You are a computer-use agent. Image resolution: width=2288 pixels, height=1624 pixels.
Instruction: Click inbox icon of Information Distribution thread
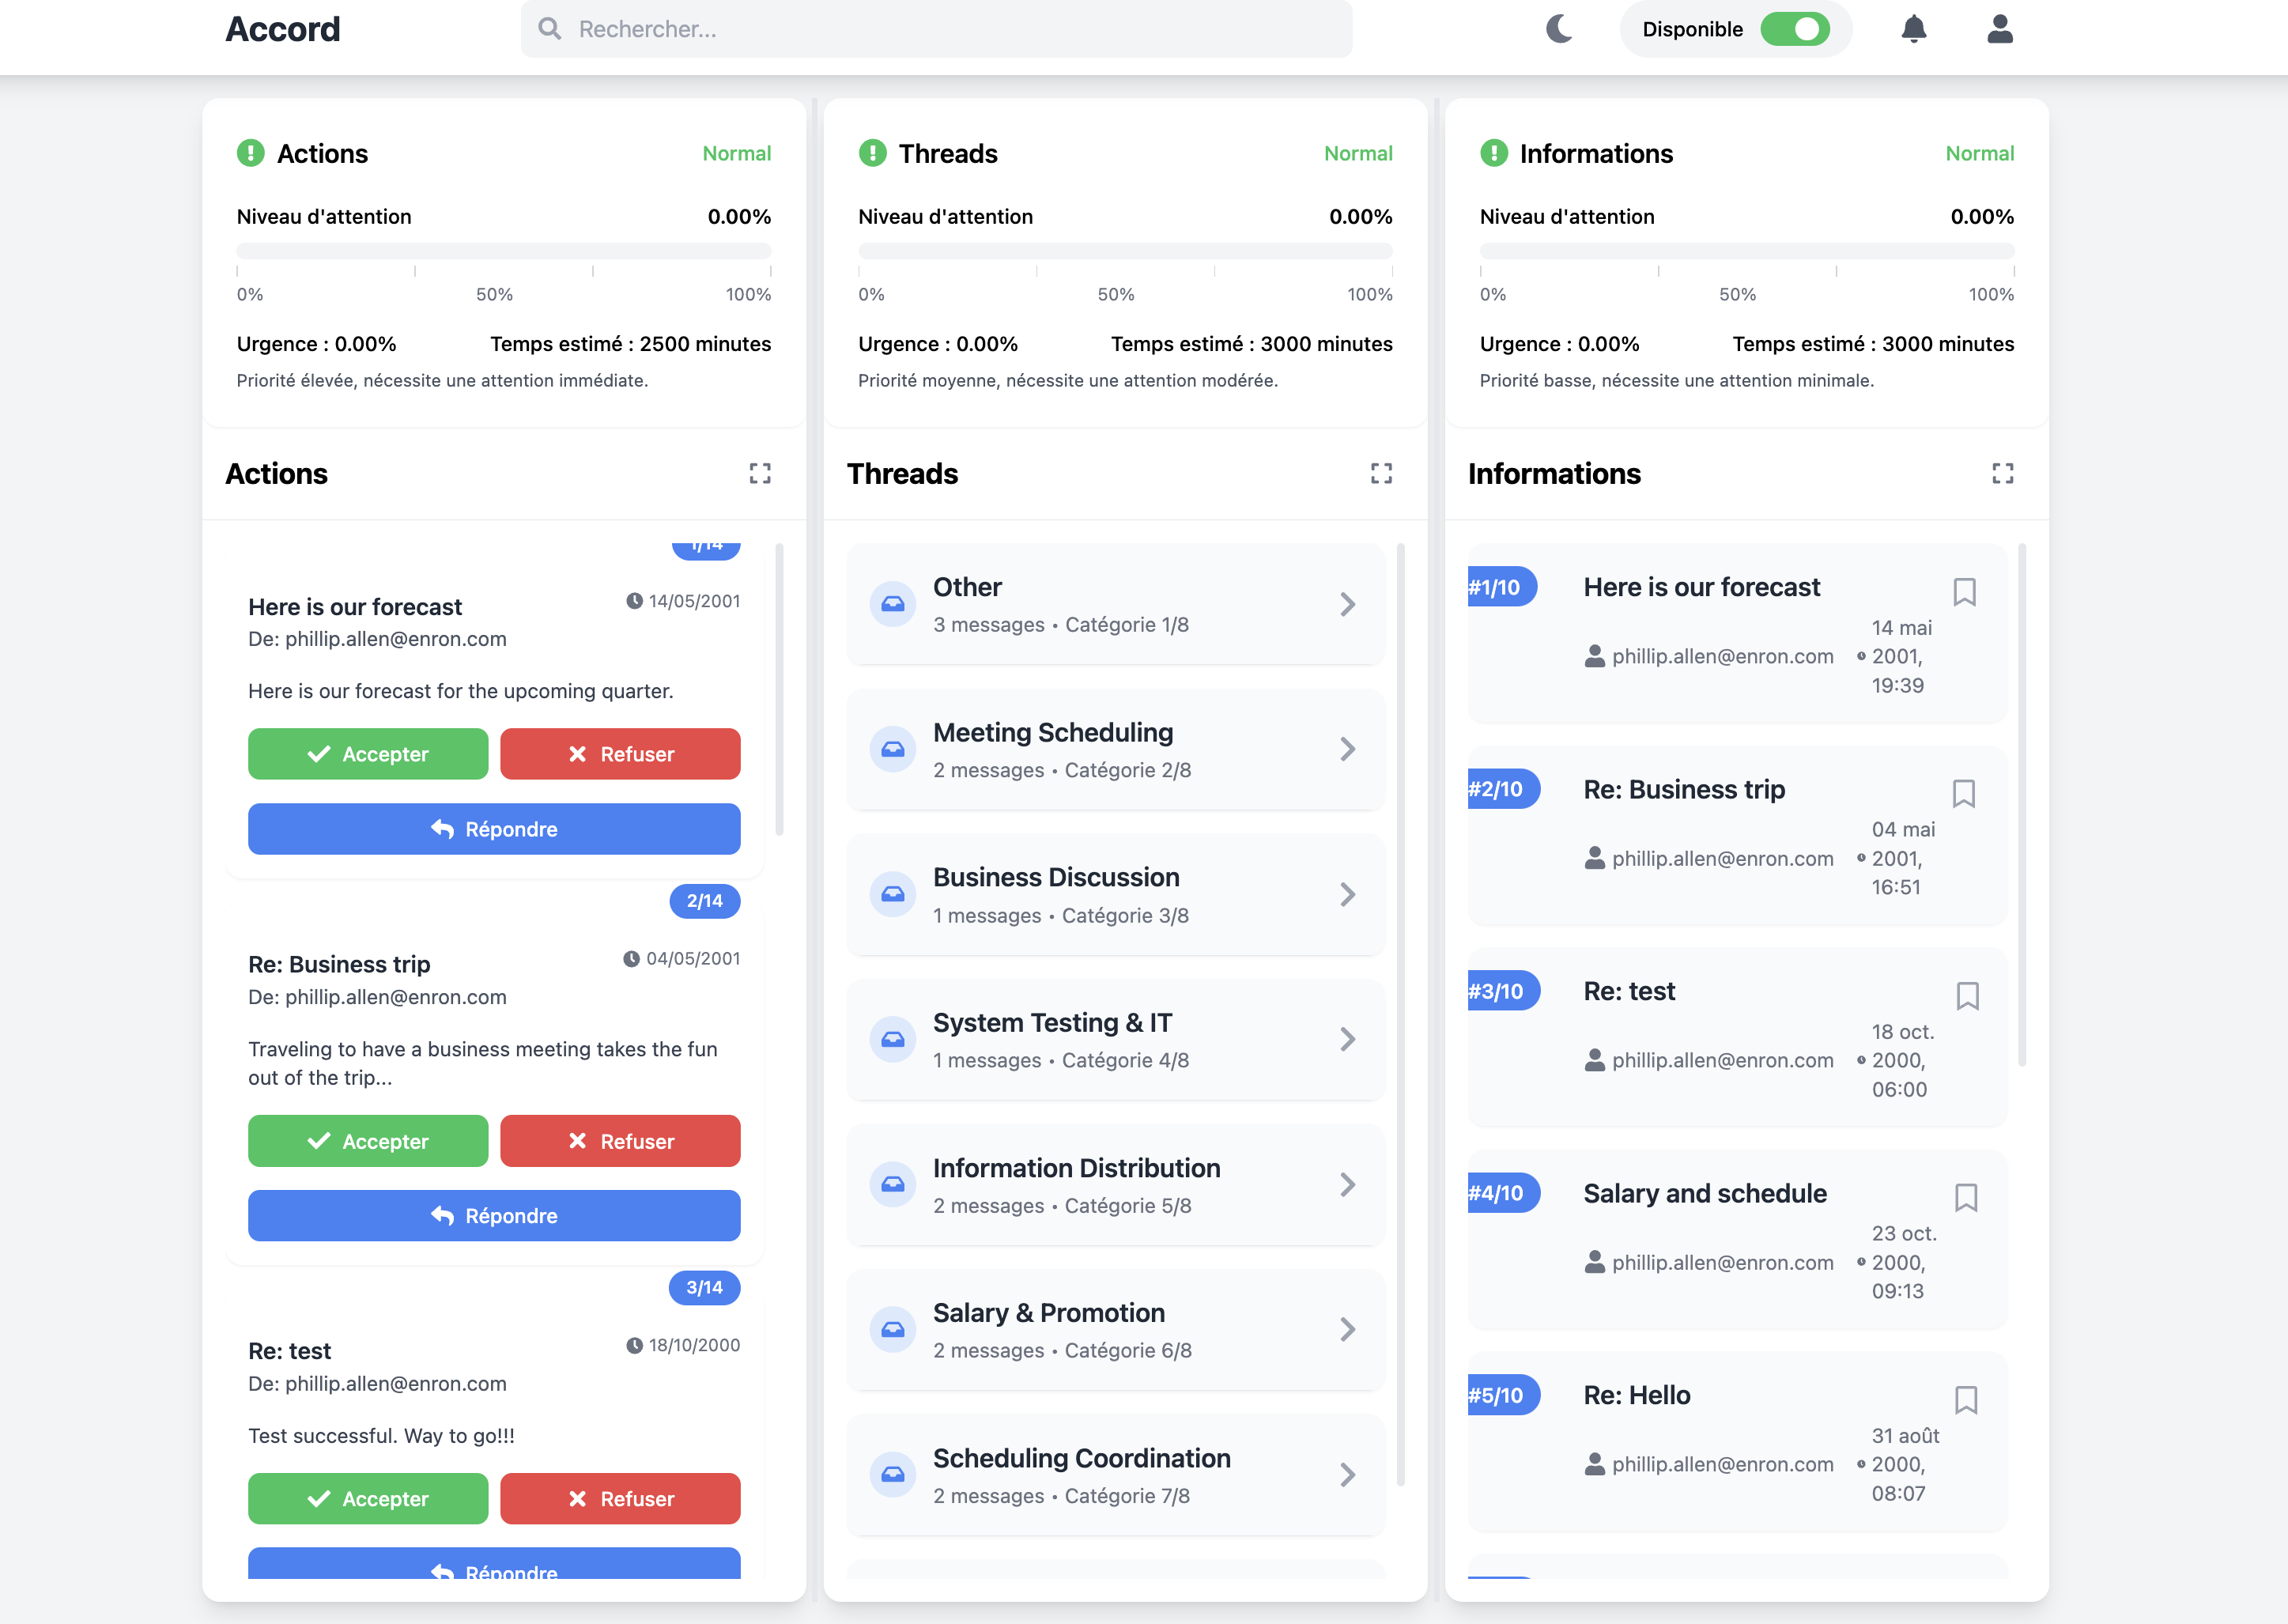892,1185
